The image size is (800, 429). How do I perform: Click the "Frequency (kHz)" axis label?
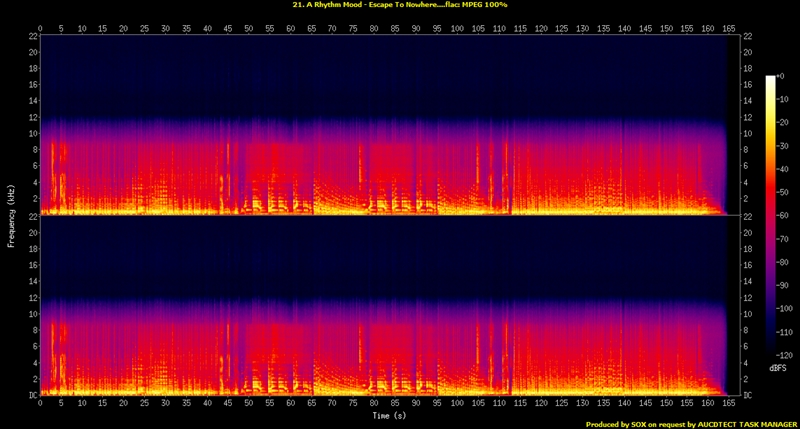10,214
